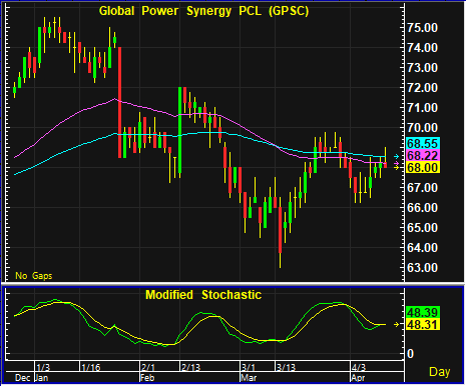Click the 3/13 date marker
The width and height of the screenshot is (466, 386).
(286, 368)
